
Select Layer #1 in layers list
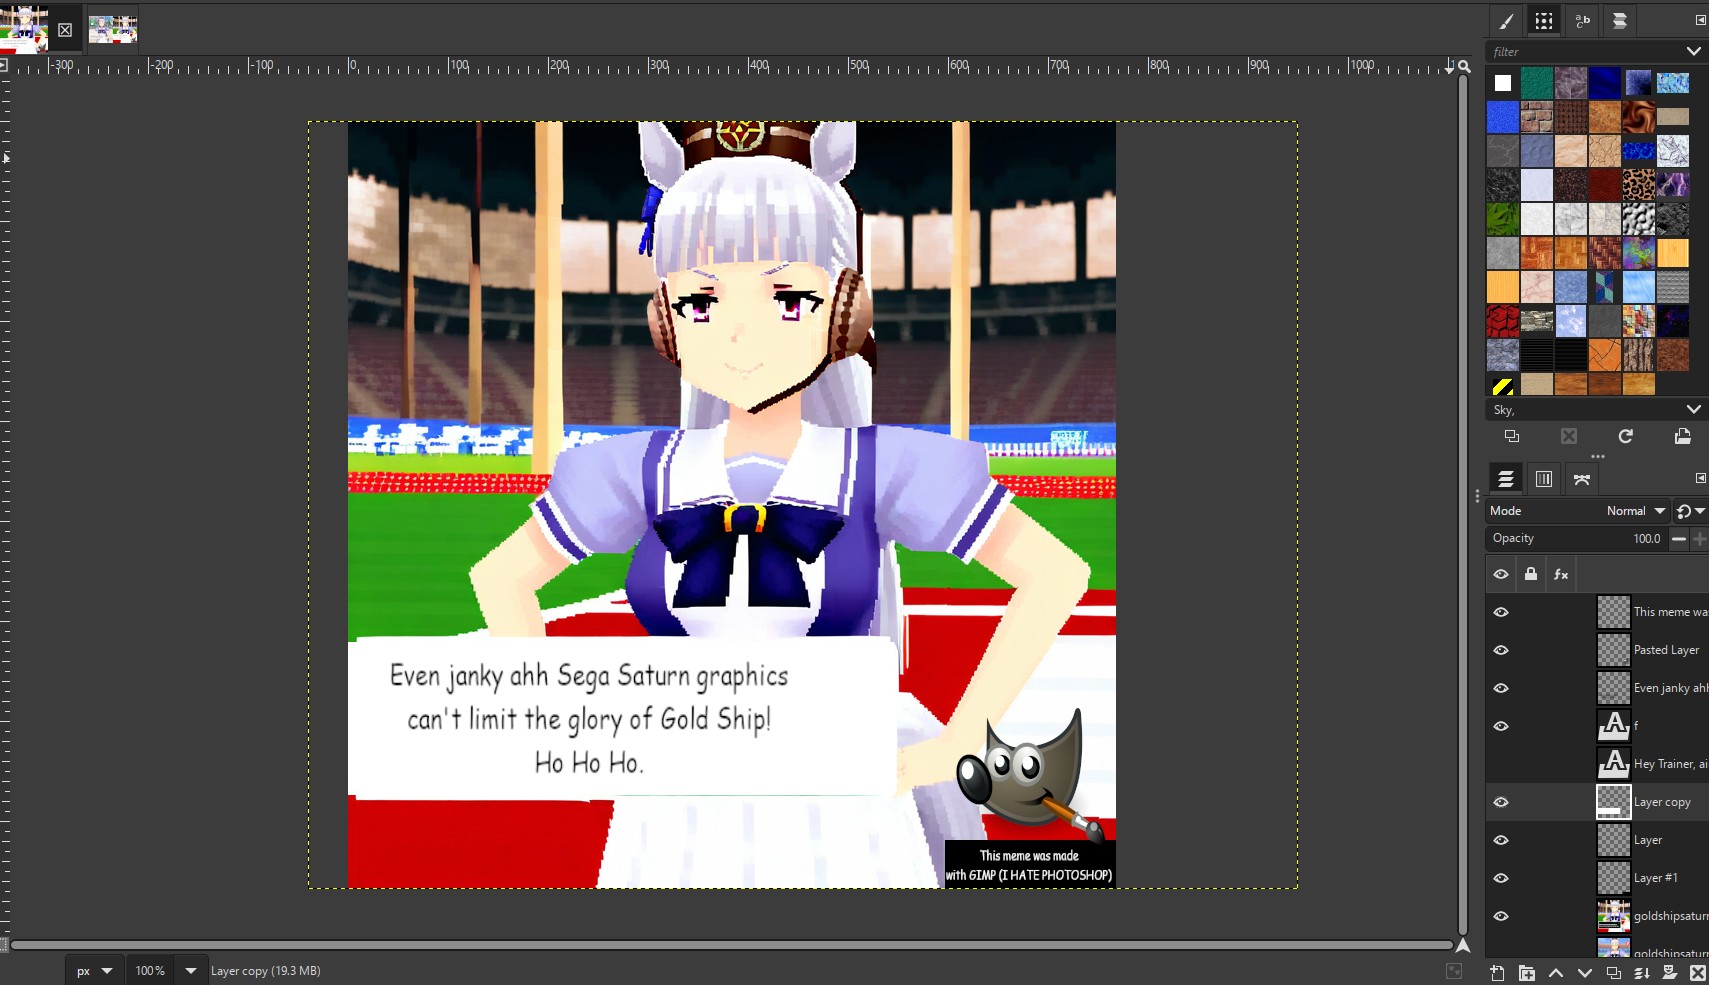point(1597,878)
